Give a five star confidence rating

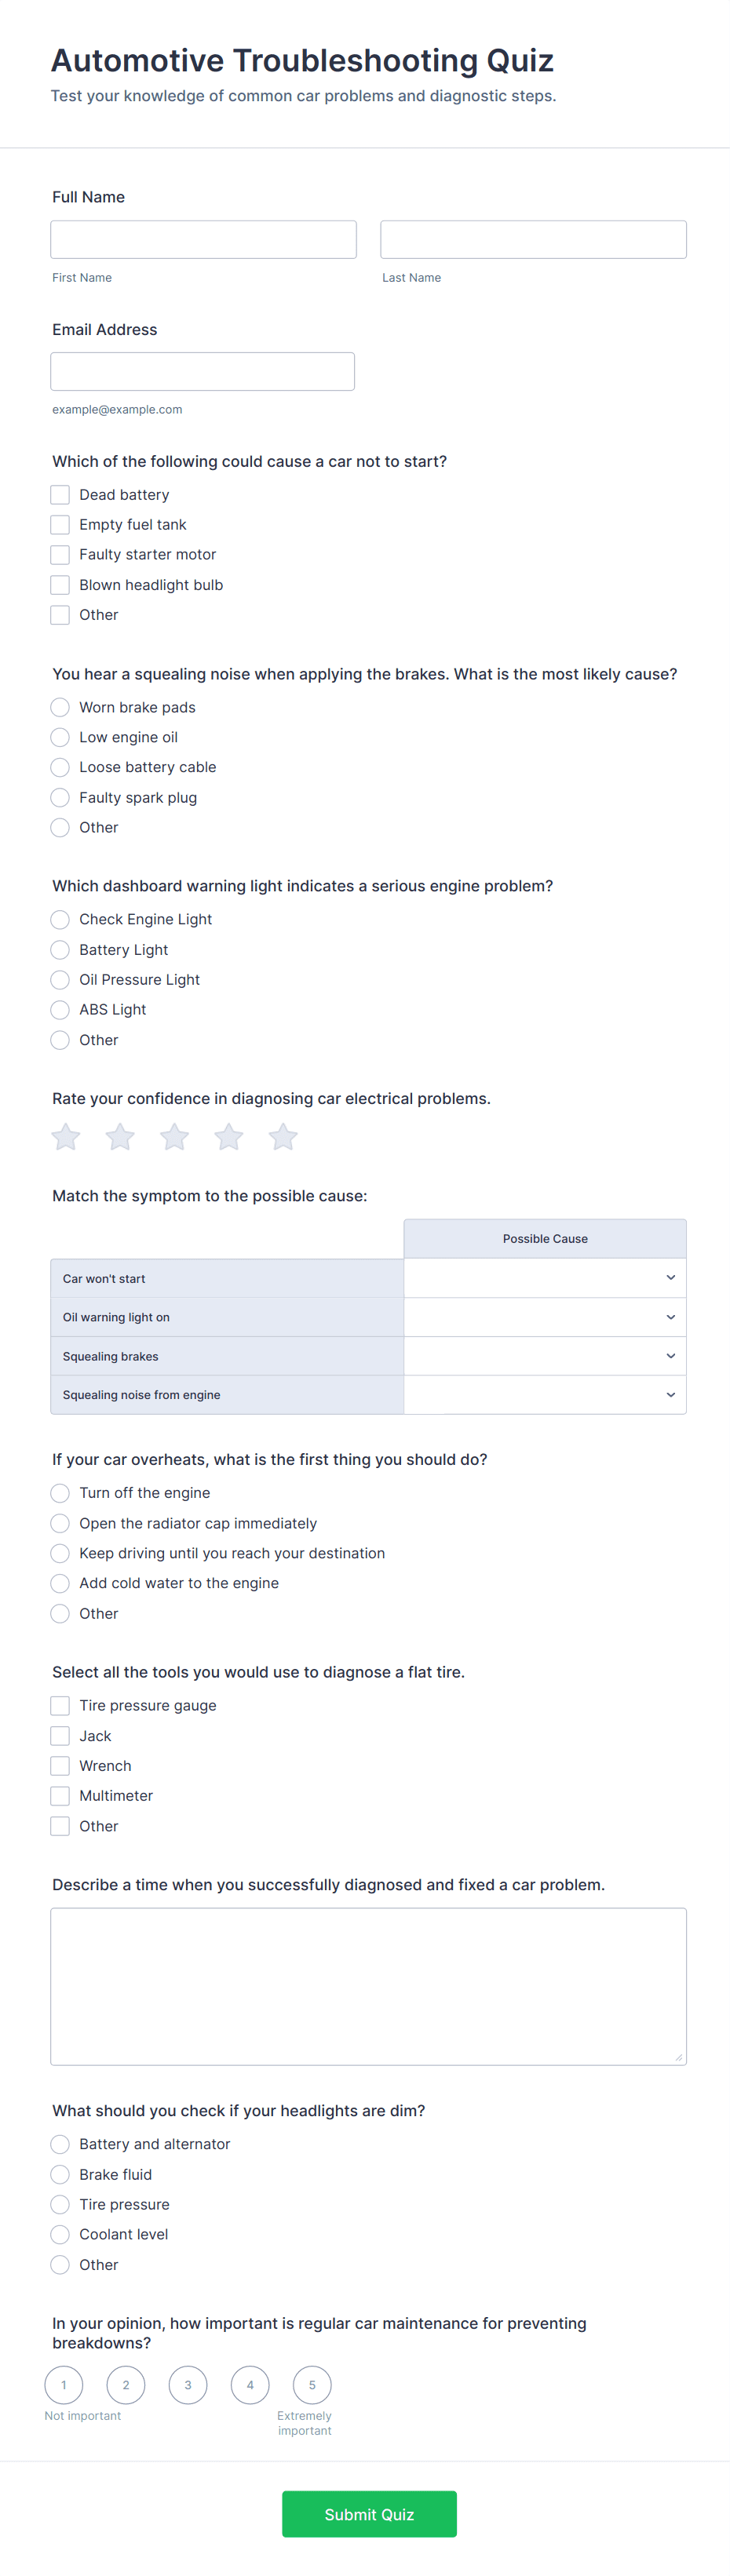coord(283,1137)
